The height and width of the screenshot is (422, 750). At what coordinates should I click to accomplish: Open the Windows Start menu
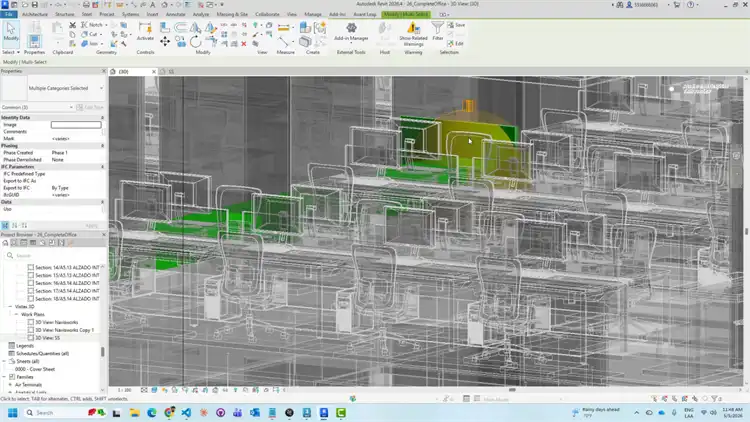[x=13, y=412]
